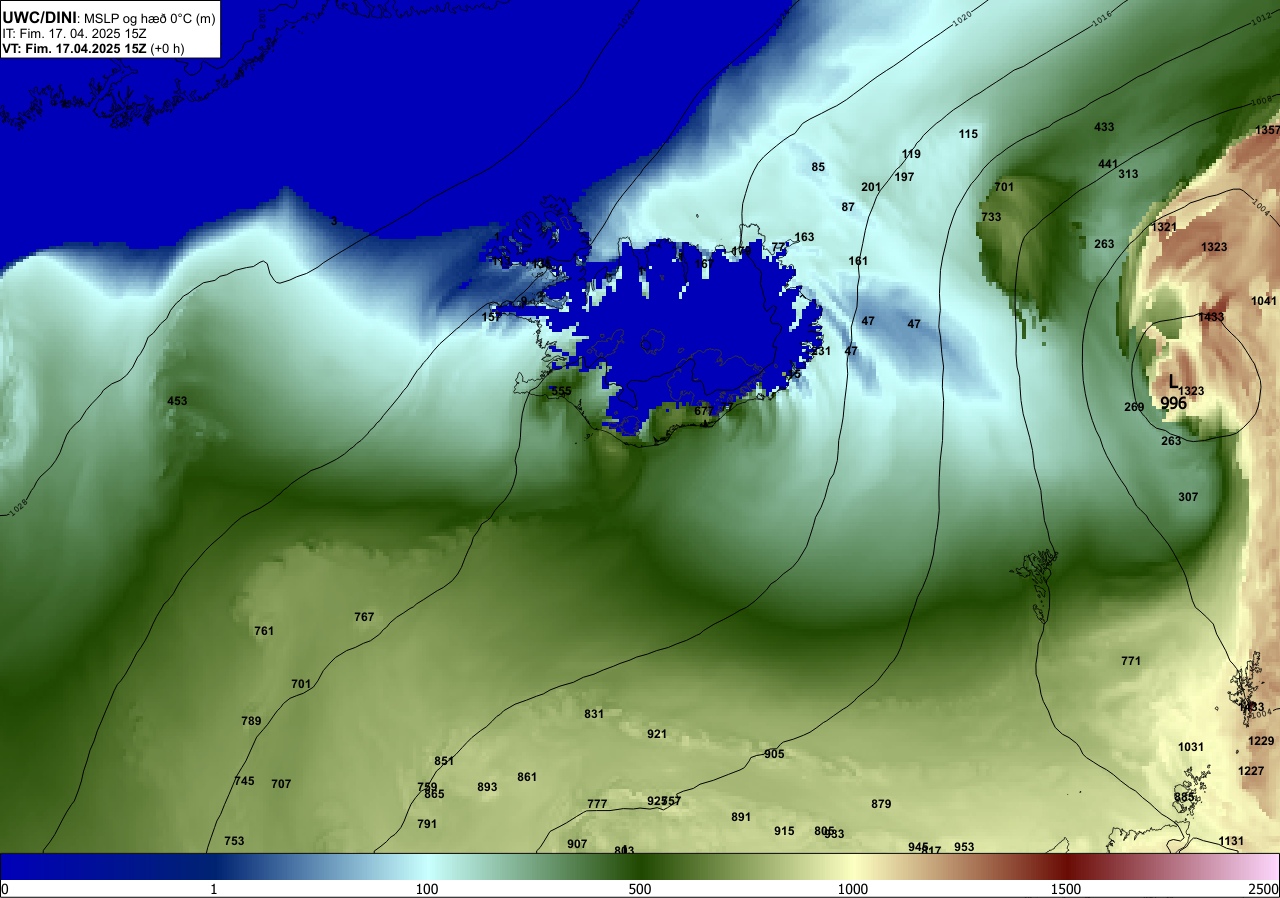Click the height value 1321
The width and height of the screenshot is (1280, 898).
1164,227
